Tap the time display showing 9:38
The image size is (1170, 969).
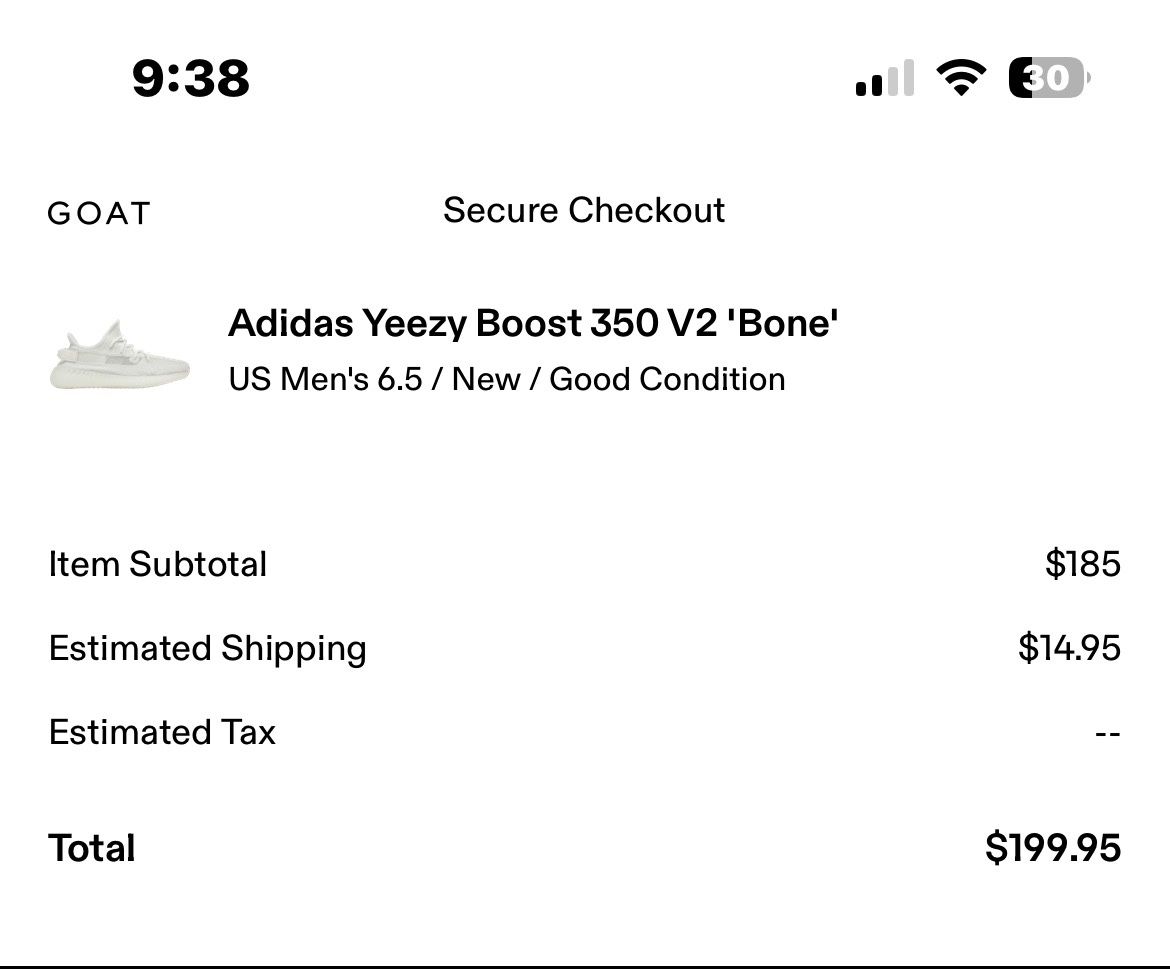tap(188, 80)
